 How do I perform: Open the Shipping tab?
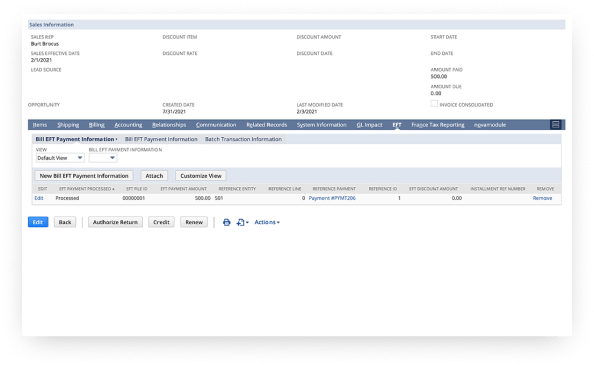pyautogui.click(x=68, y=125)
